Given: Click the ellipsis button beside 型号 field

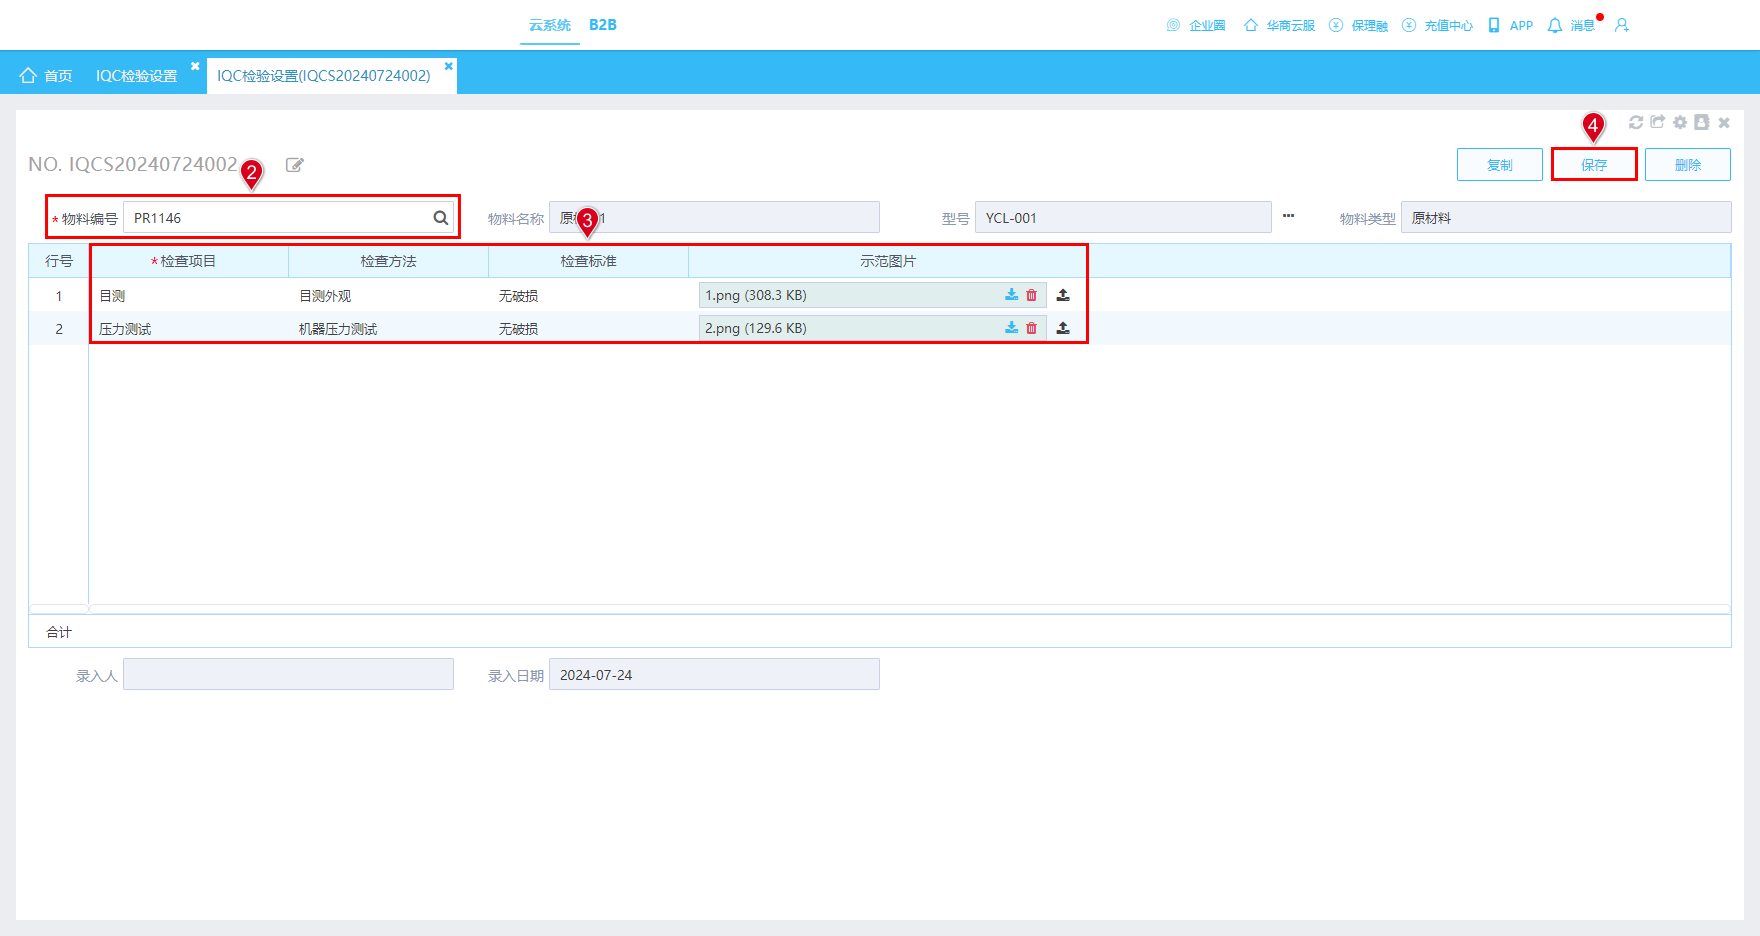Looking at the screenshot, I should click(x=1289, y=216).
